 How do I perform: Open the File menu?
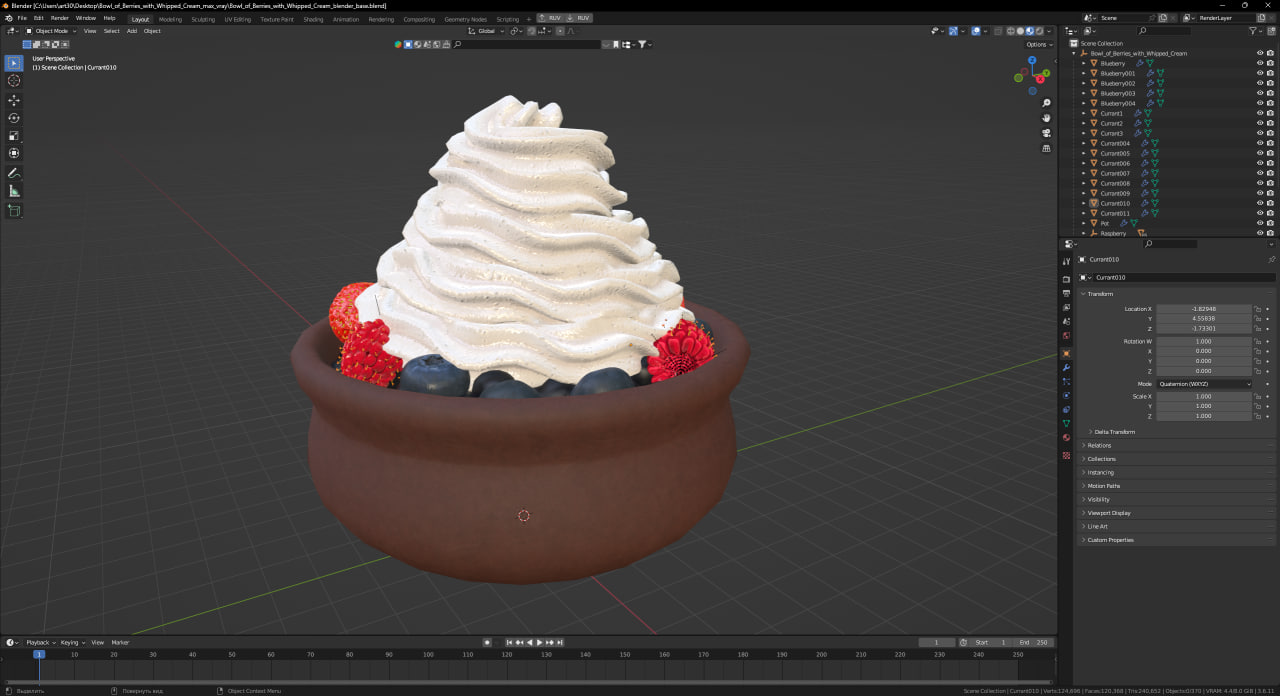point(22,18)
